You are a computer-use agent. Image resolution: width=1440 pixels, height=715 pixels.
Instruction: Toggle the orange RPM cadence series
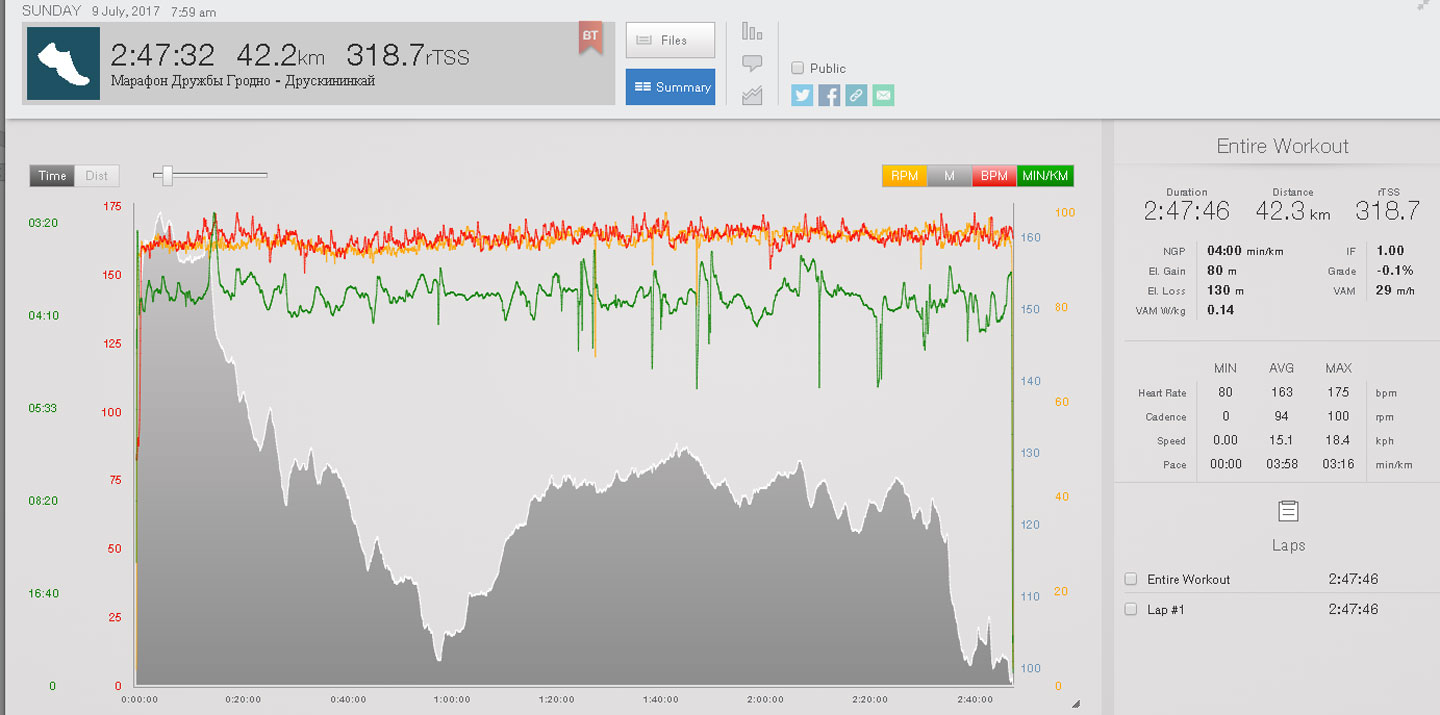coord(904,176)
